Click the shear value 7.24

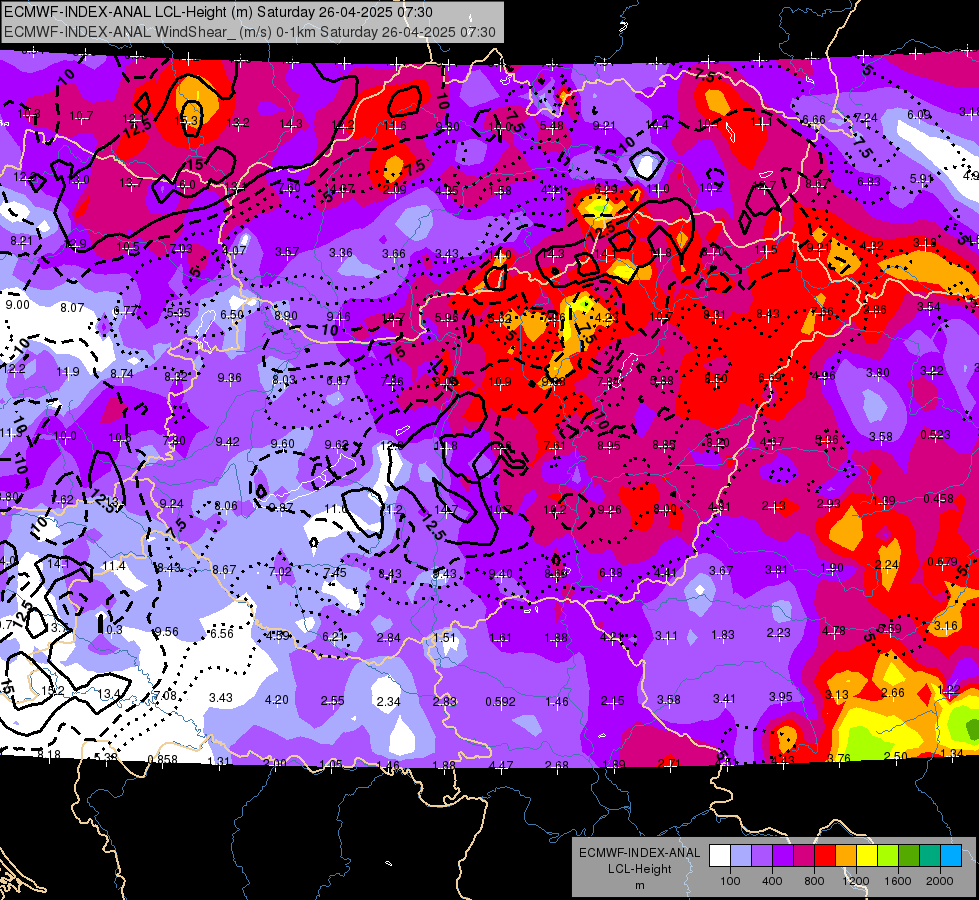[x=866, y=117]
